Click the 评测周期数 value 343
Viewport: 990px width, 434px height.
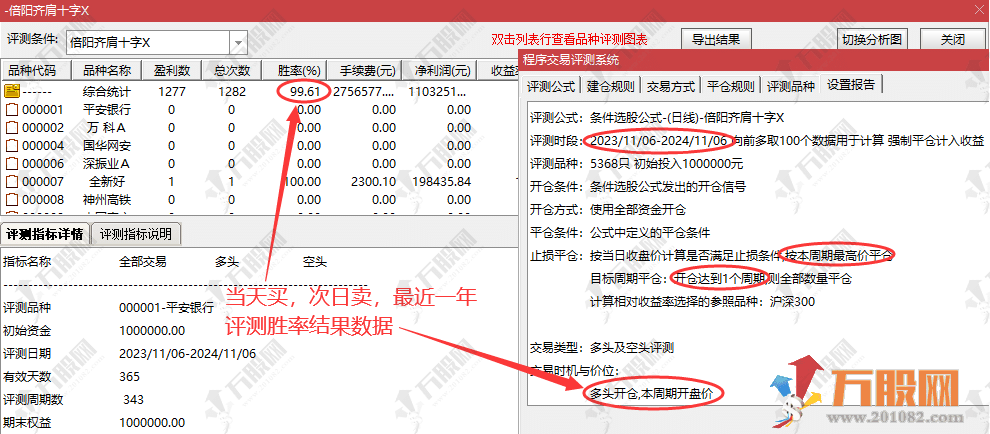pyautogui.click(x=133, y=400)
